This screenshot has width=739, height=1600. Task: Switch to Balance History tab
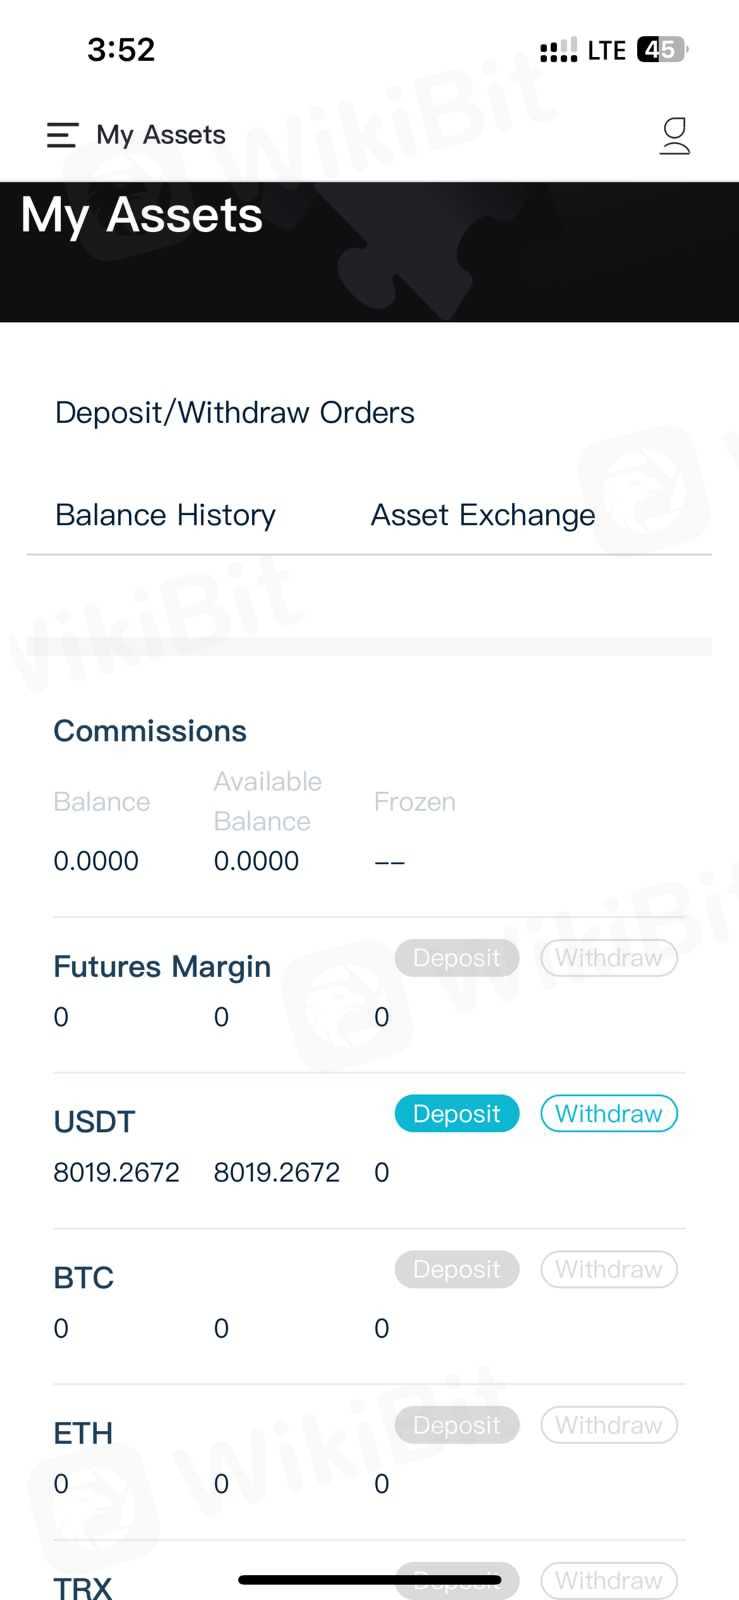pyautogui.click(x=165, y=515)
